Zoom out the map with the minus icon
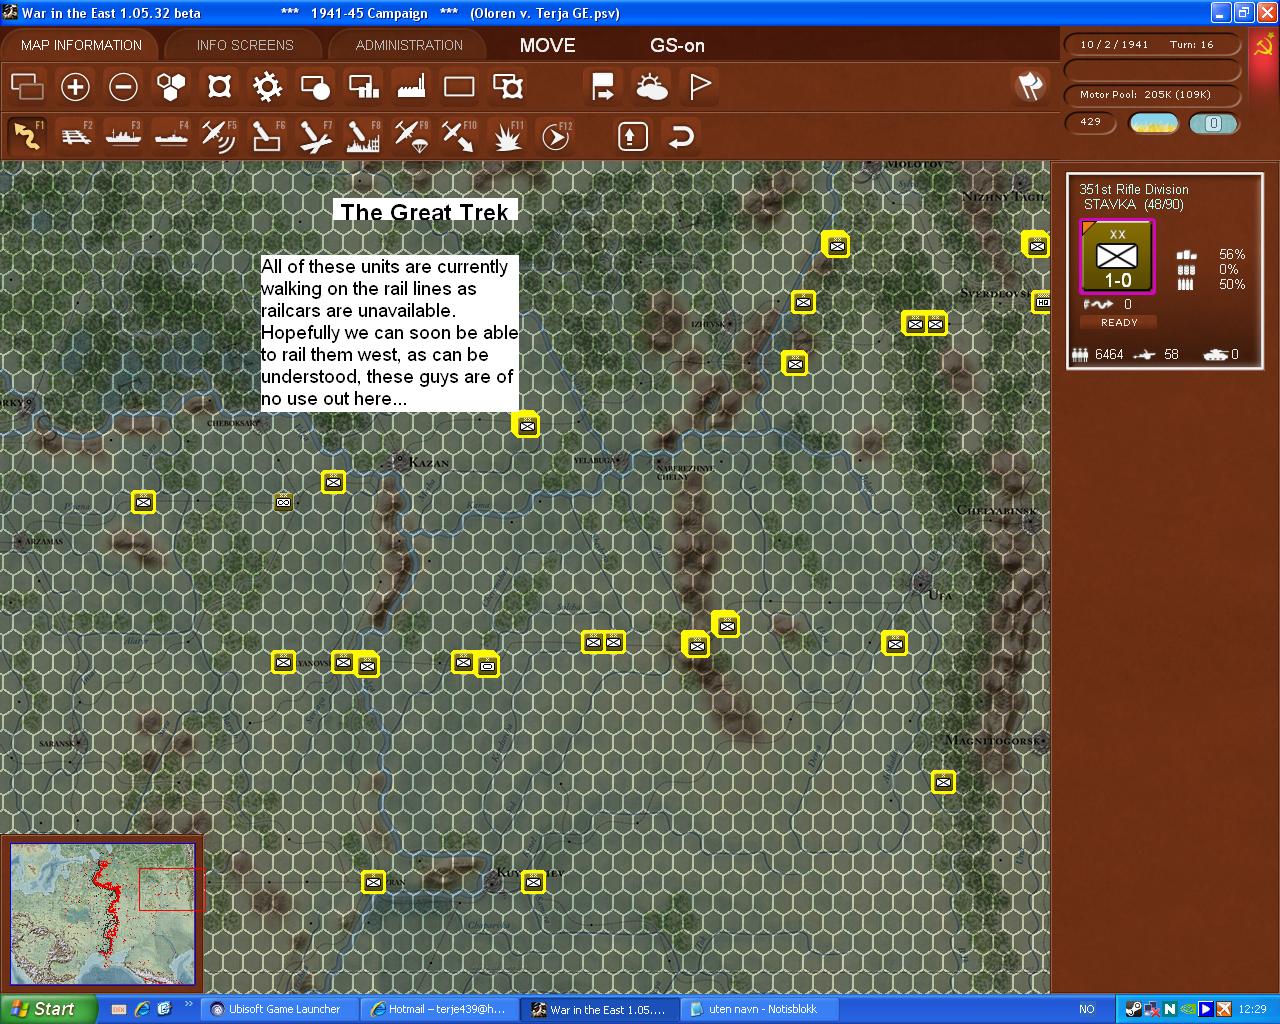This screenshot has height=1024, width=1280. (123, 87)
